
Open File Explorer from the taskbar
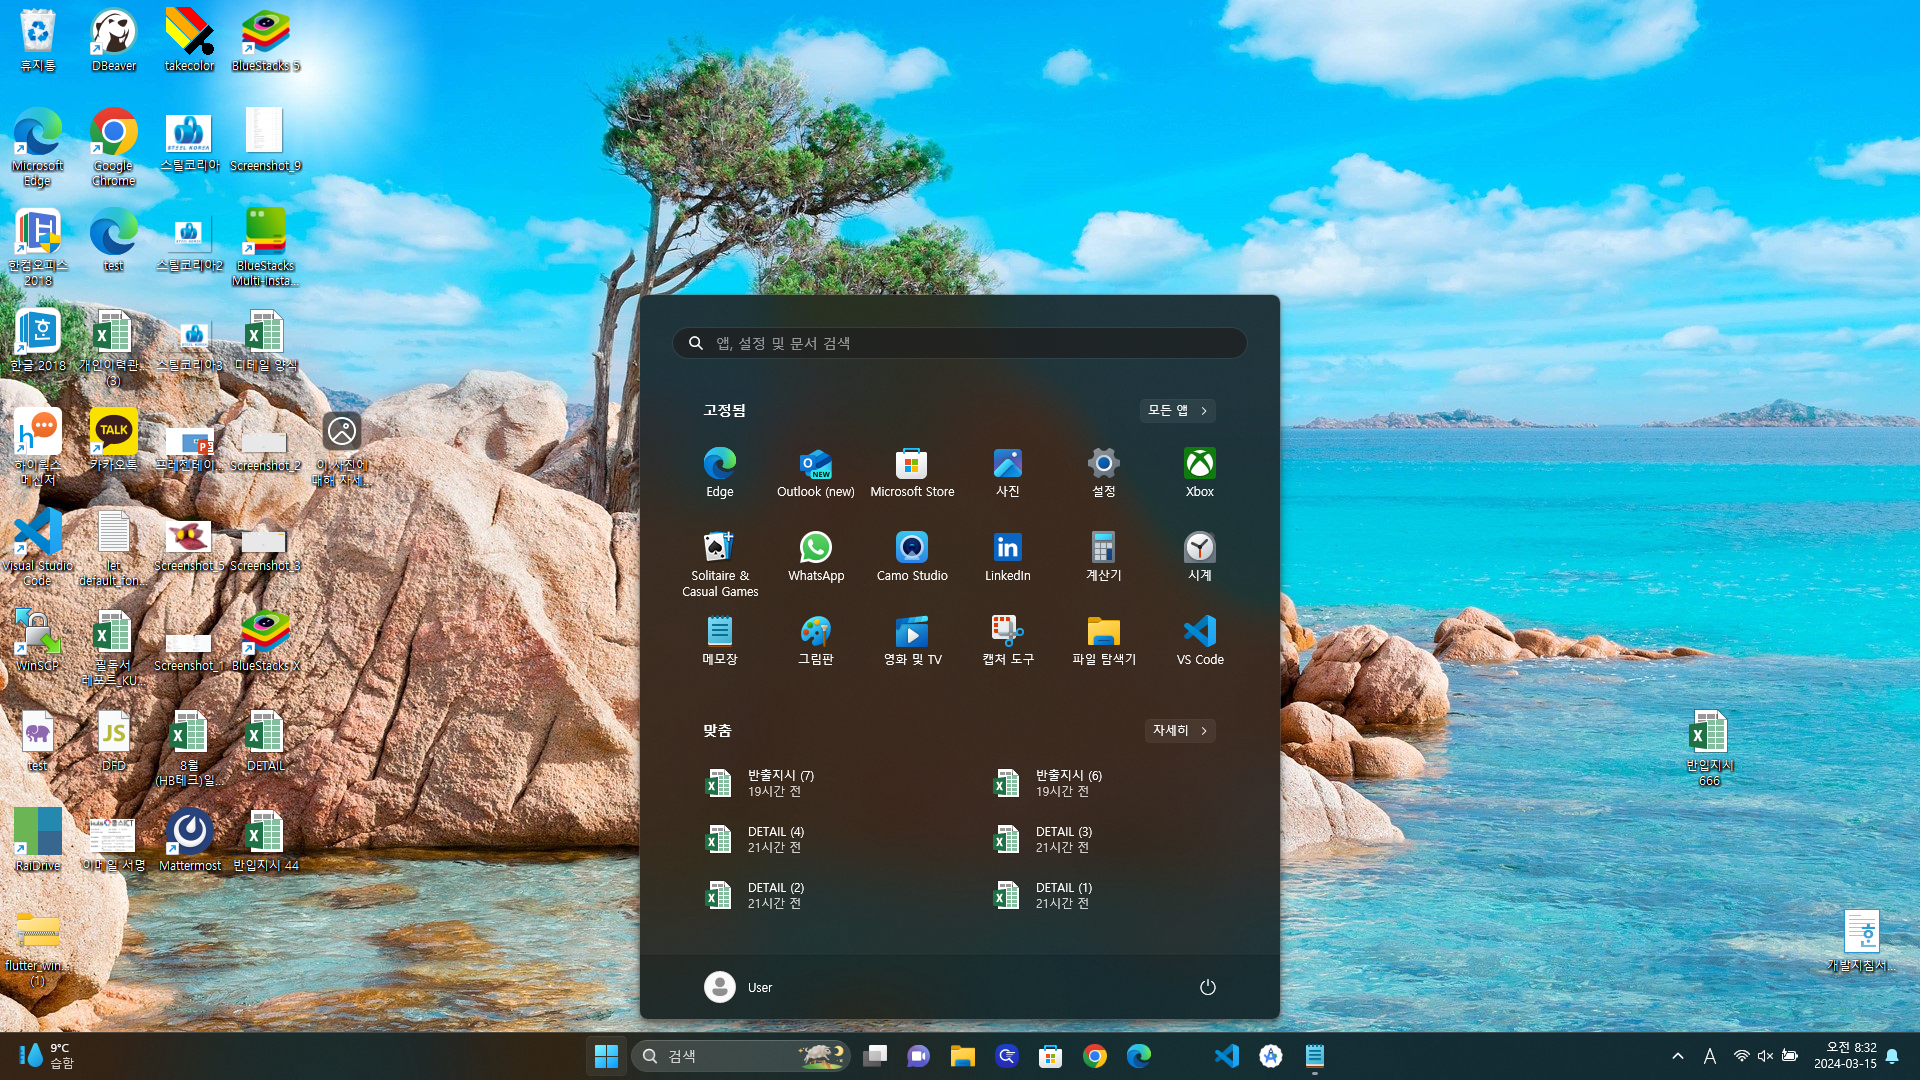(963, 1056)
